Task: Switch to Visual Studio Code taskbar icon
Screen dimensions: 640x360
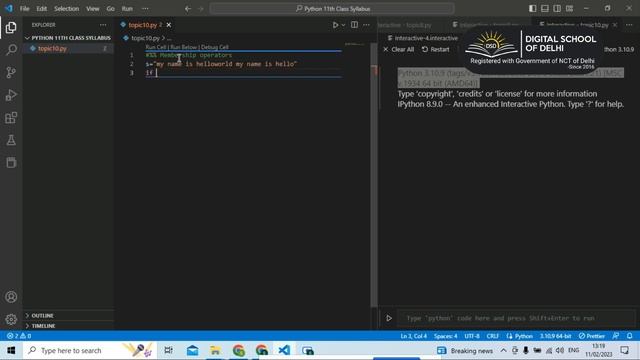Action: 284,350
